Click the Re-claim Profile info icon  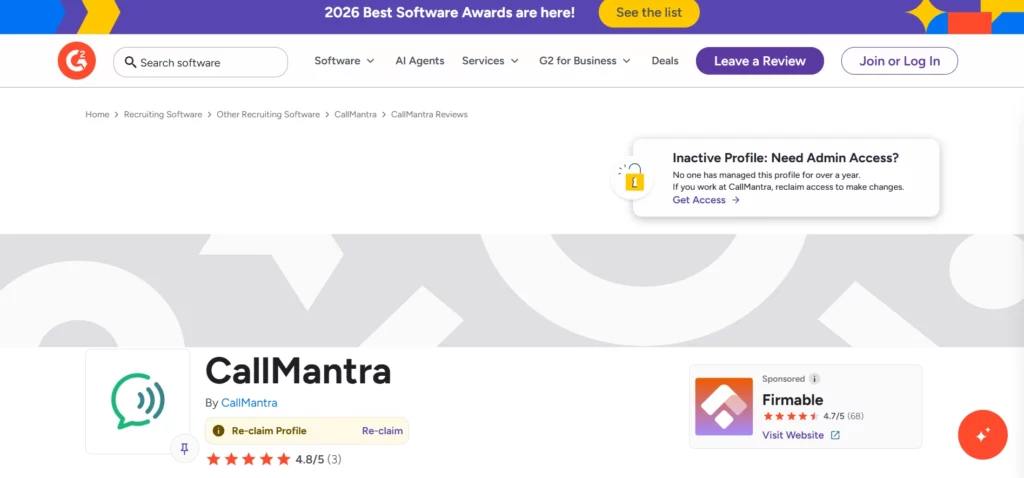[219, 431]
